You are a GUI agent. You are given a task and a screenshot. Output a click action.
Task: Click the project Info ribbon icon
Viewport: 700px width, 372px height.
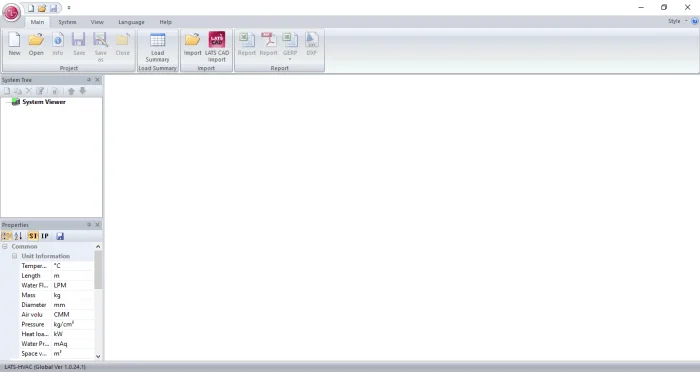pos(58,44)
